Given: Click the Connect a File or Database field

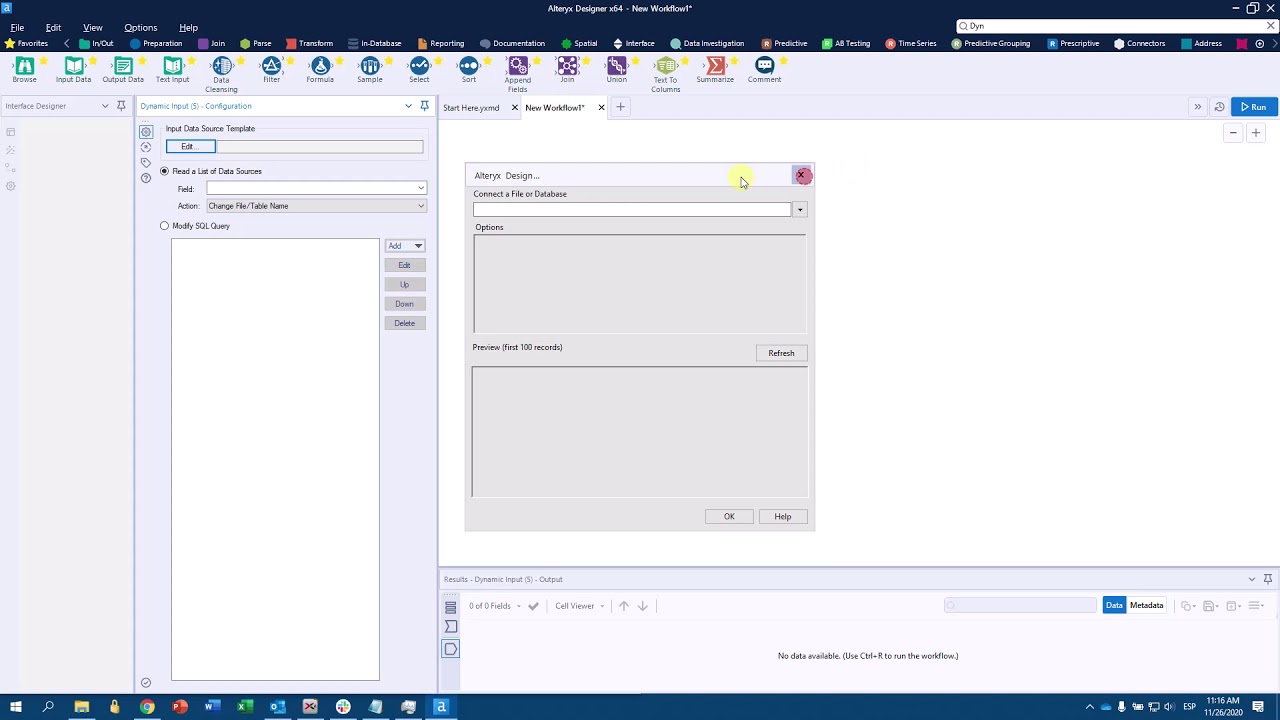Looking at the screenshot, I should point(632,209).
